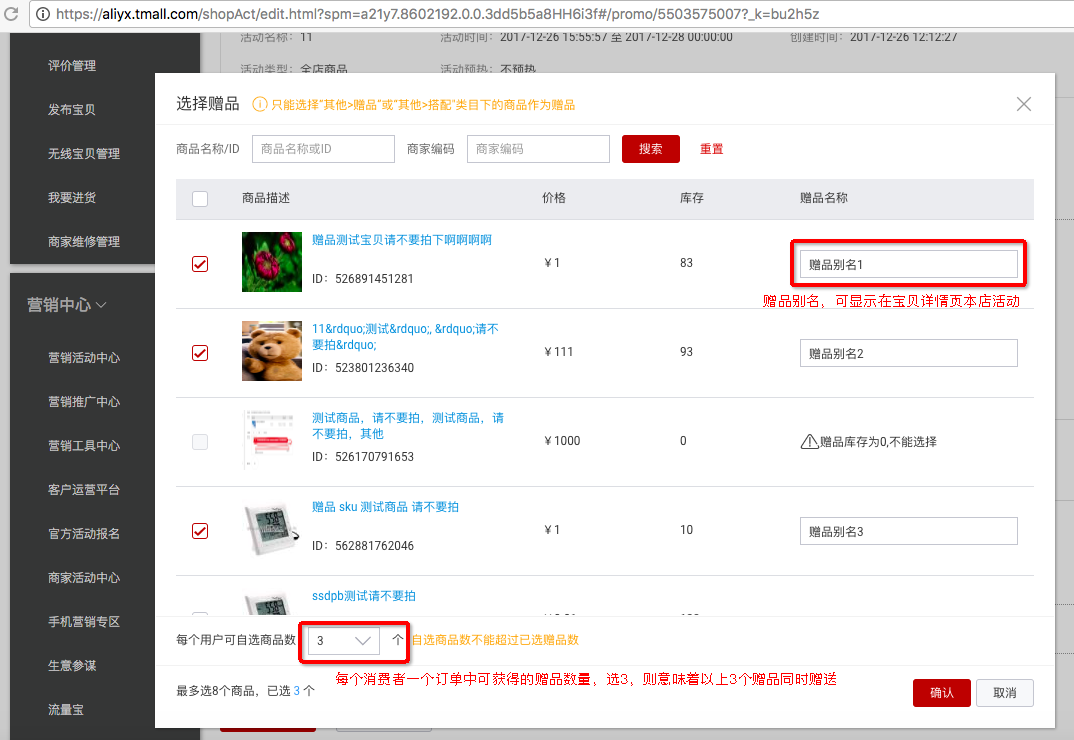The height and width of the screenshot is (740, 1074).
Task: Uncheck the 11测试 teddy bear product checkbox
Action: pyautogui.click(x=200, y=353)
